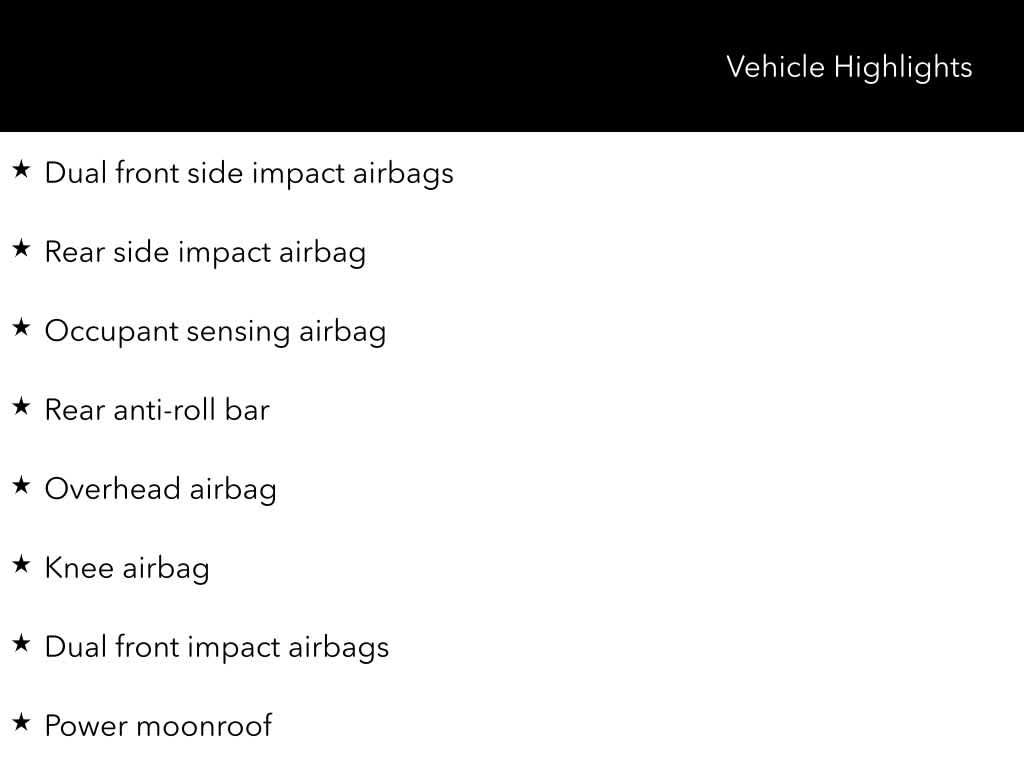Select the star icon before Occupant sensing airbag

(21, 328)
